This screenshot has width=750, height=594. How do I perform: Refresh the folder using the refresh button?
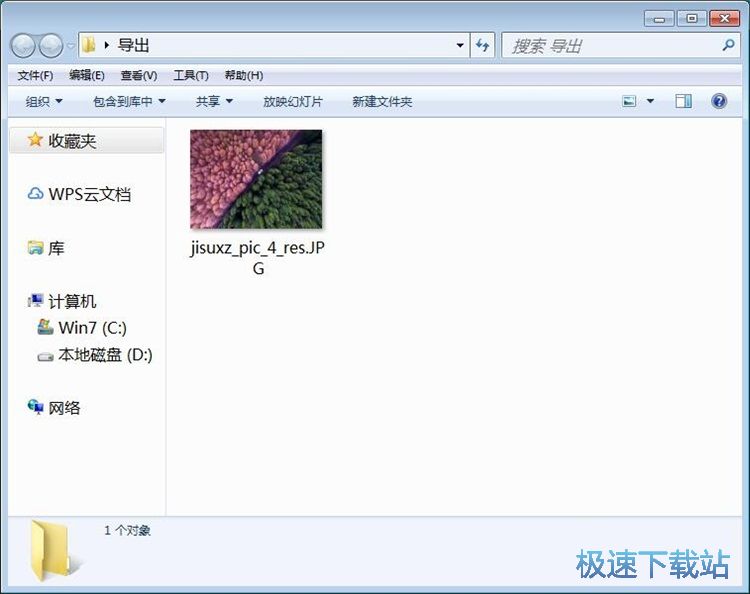[482, 45]
